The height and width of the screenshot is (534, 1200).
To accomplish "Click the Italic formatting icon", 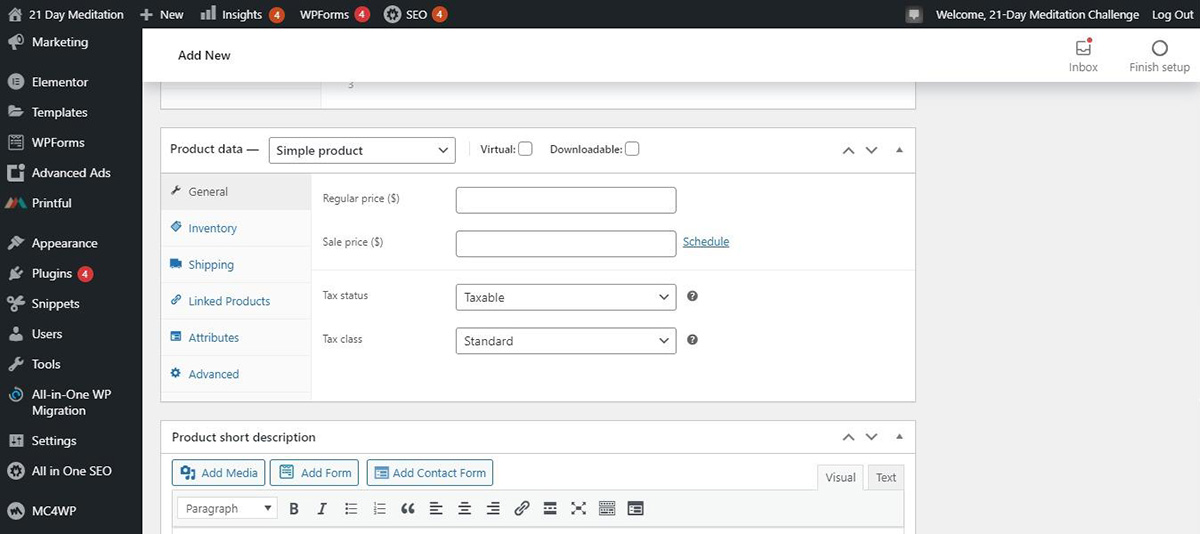I will tap(322, 508).
